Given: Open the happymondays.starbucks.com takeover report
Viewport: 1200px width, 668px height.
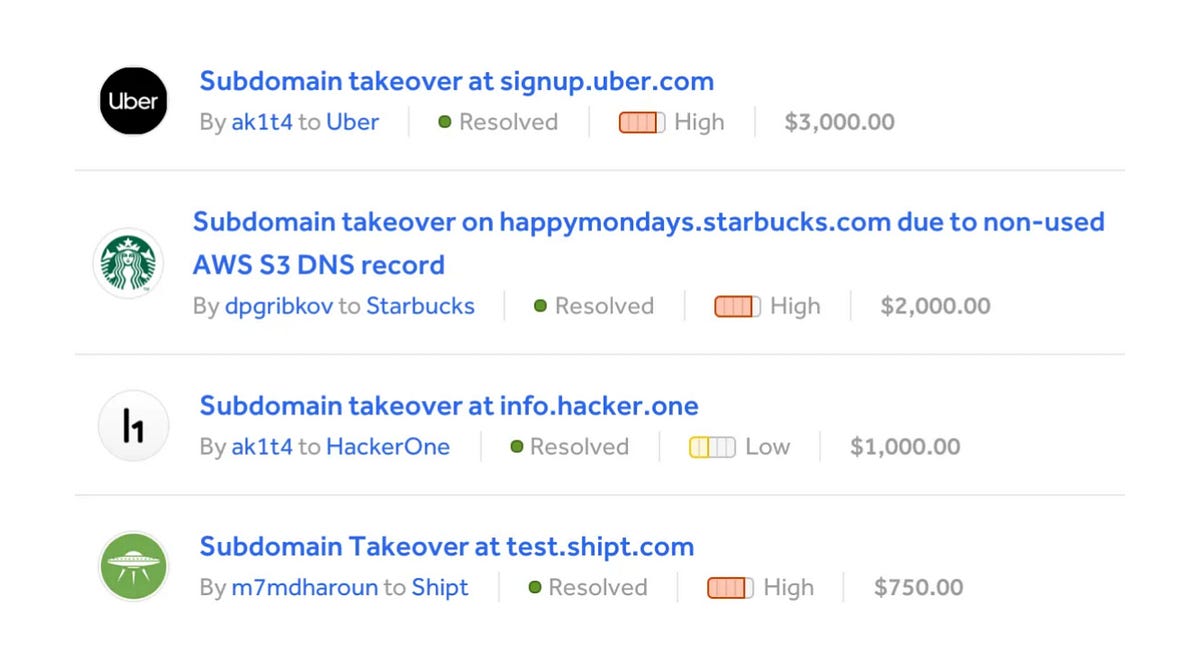Looking at the screenshot, I should 648,221.
